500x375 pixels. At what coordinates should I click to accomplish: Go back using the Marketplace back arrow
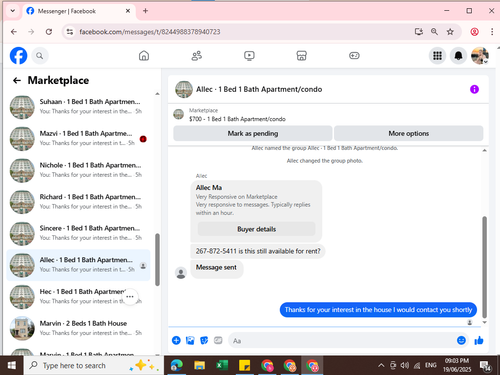(x=17, y=80)
